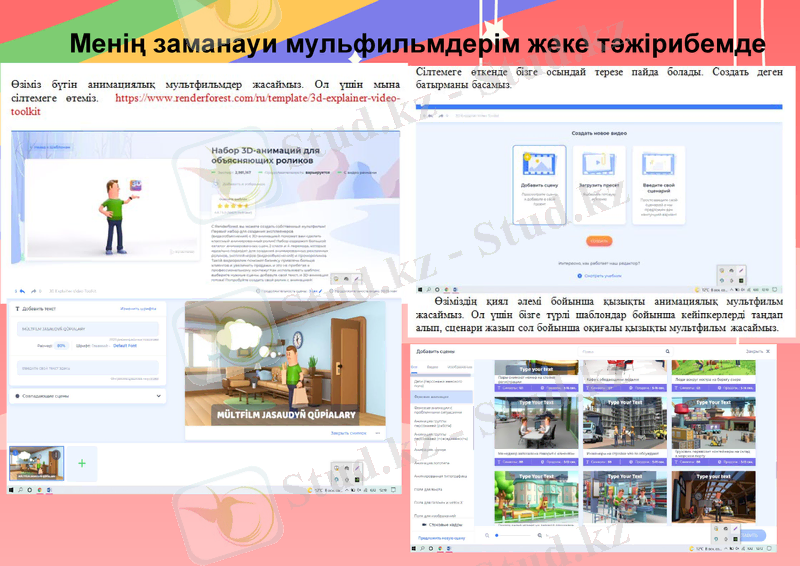The width and height of the screenshot is (800, 566).
Task: Click Закрыть снимок under the preview
Action: point(348,433)
